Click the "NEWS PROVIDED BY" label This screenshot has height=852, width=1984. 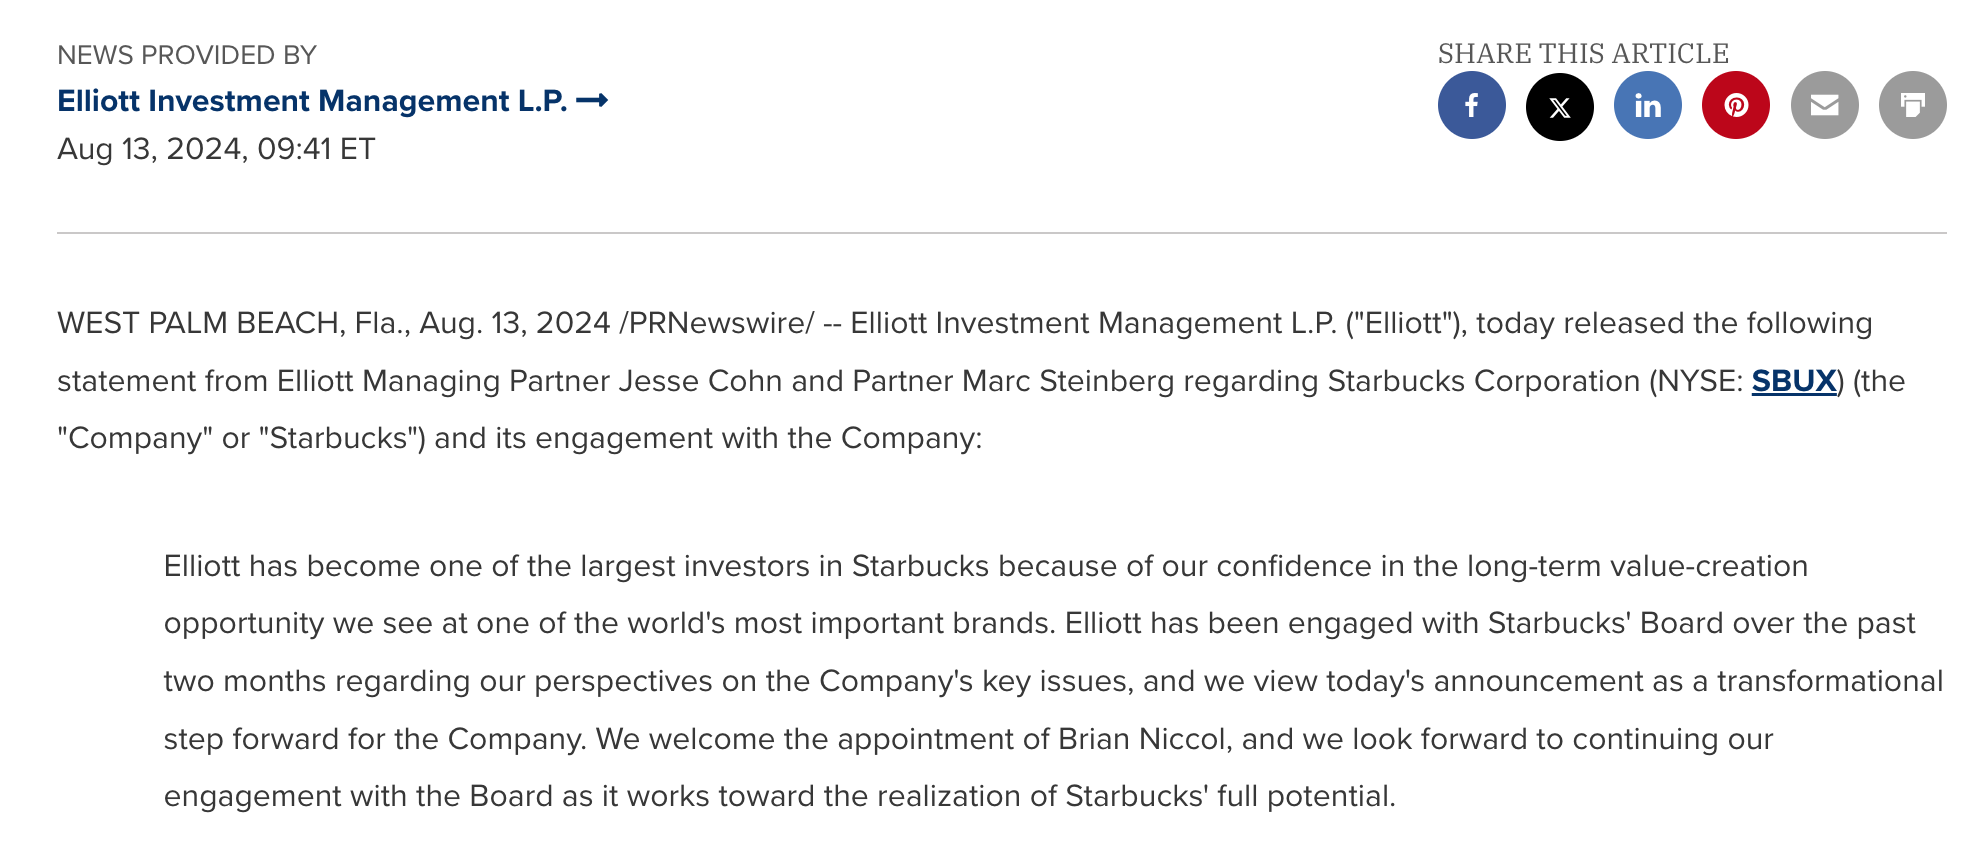tap(187, 55)
